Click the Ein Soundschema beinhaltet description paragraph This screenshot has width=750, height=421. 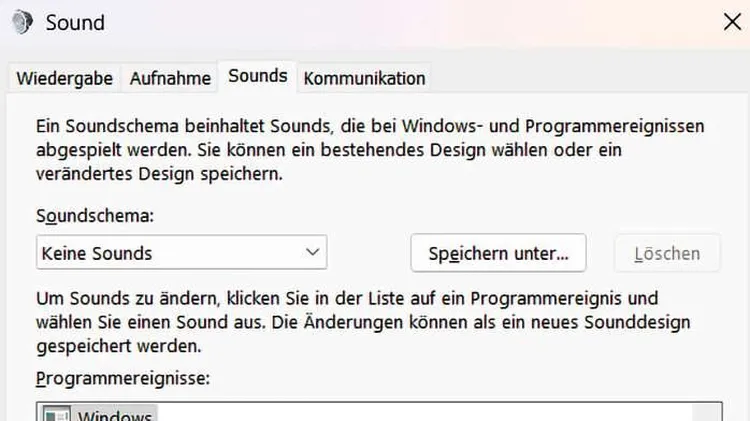(x=370, y=150)
